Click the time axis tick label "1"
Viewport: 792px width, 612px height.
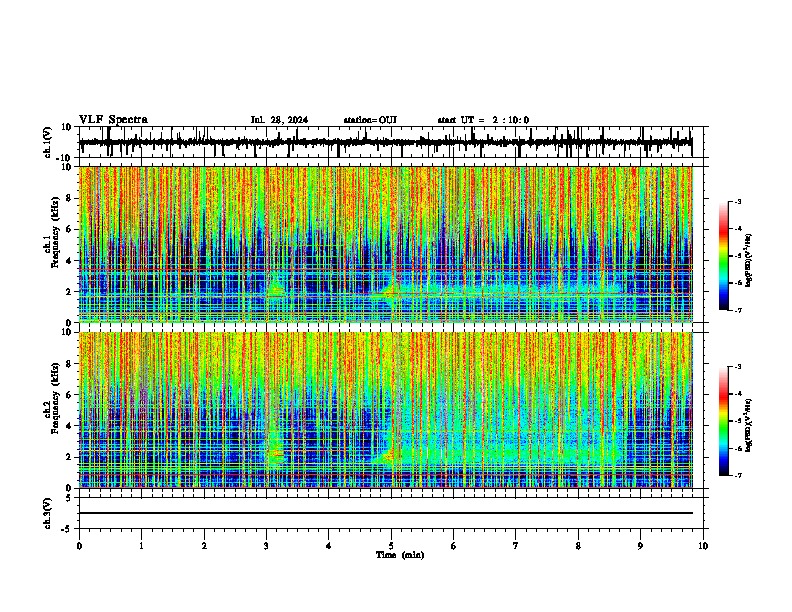[141, 546]
